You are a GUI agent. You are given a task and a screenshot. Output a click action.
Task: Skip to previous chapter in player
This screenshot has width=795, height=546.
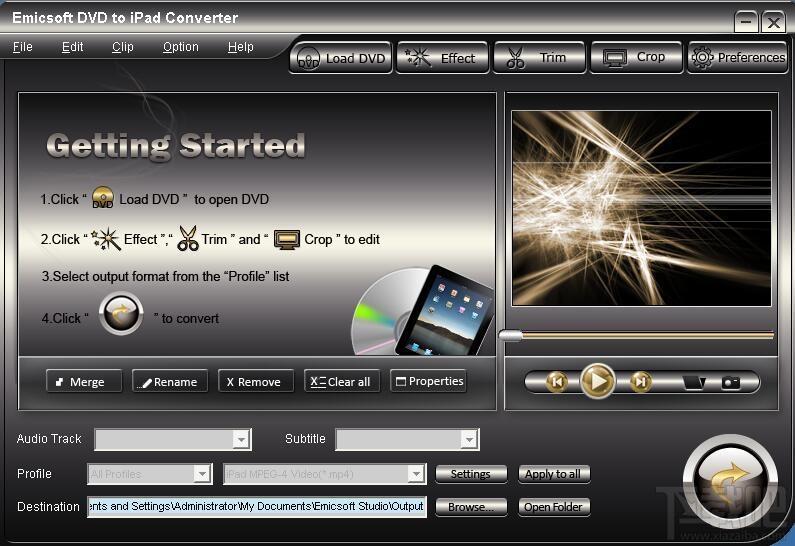point(557,382)
